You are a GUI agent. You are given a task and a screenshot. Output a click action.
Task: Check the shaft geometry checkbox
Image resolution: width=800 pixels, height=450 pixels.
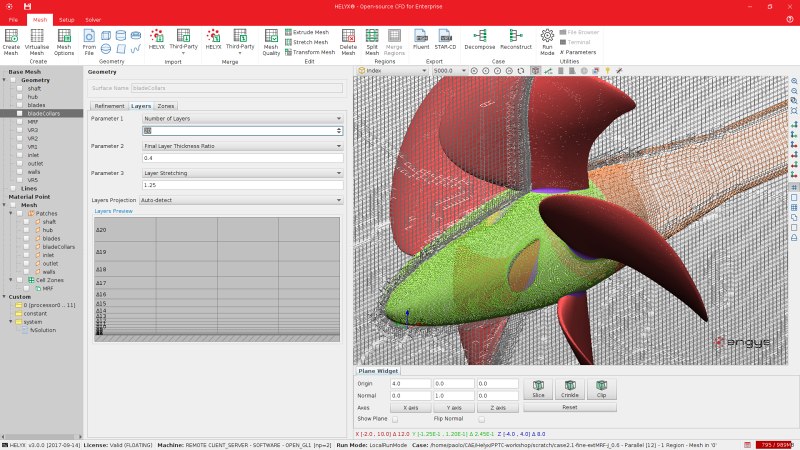[20, 88]
